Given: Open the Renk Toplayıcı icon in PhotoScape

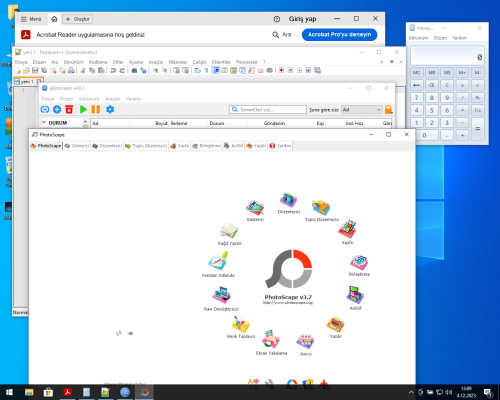Looking at the screenshot, I should (x=240, y=324).
